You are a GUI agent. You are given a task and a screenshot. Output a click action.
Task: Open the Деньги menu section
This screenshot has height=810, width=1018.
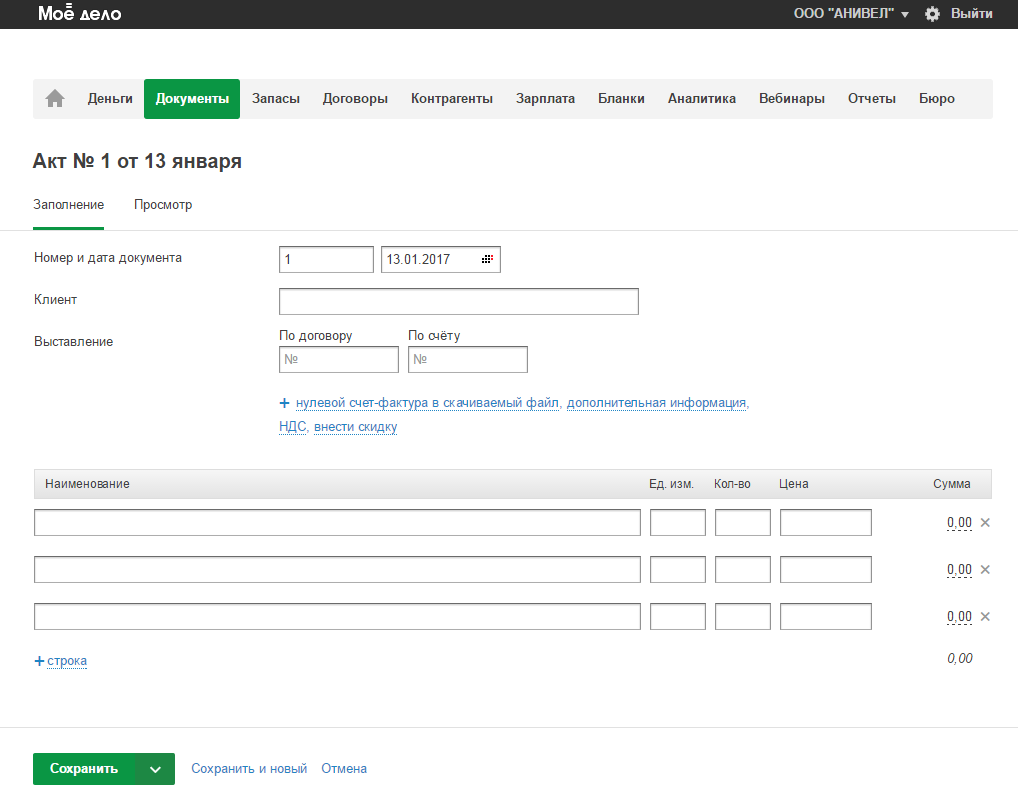point(110,98)
